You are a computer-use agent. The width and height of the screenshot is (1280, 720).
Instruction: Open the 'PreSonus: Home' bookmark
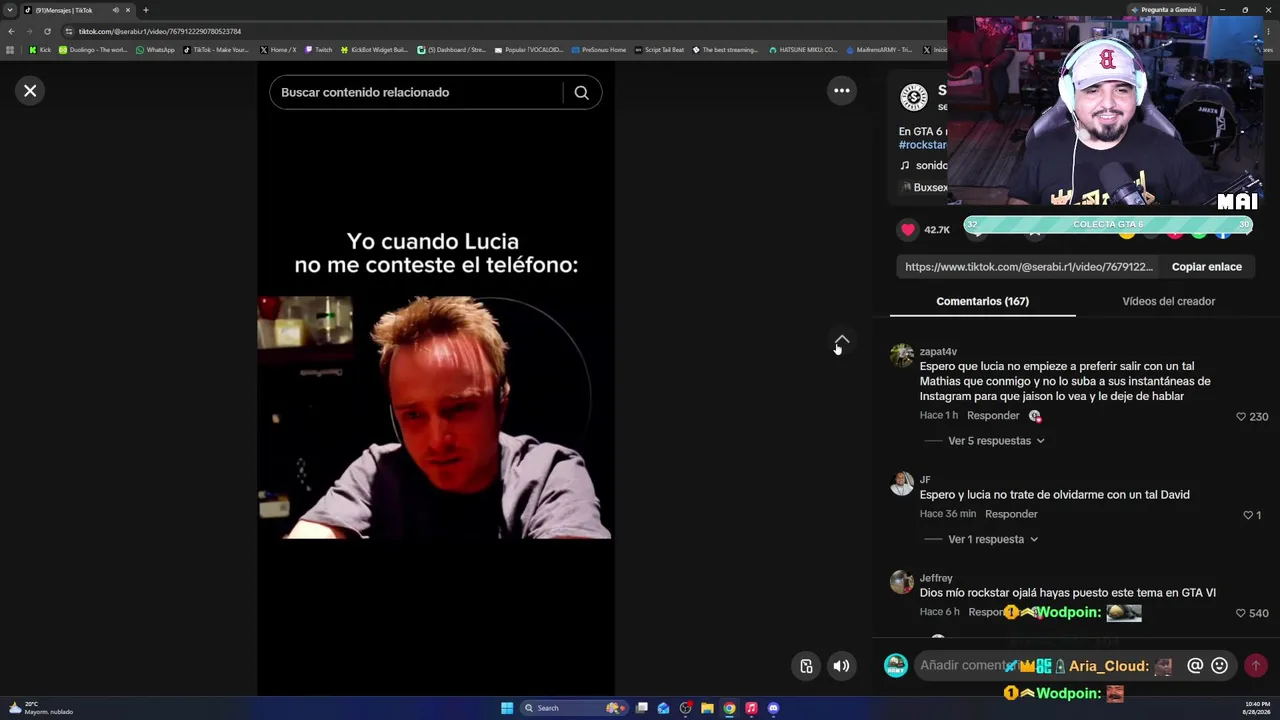[599, 50]
